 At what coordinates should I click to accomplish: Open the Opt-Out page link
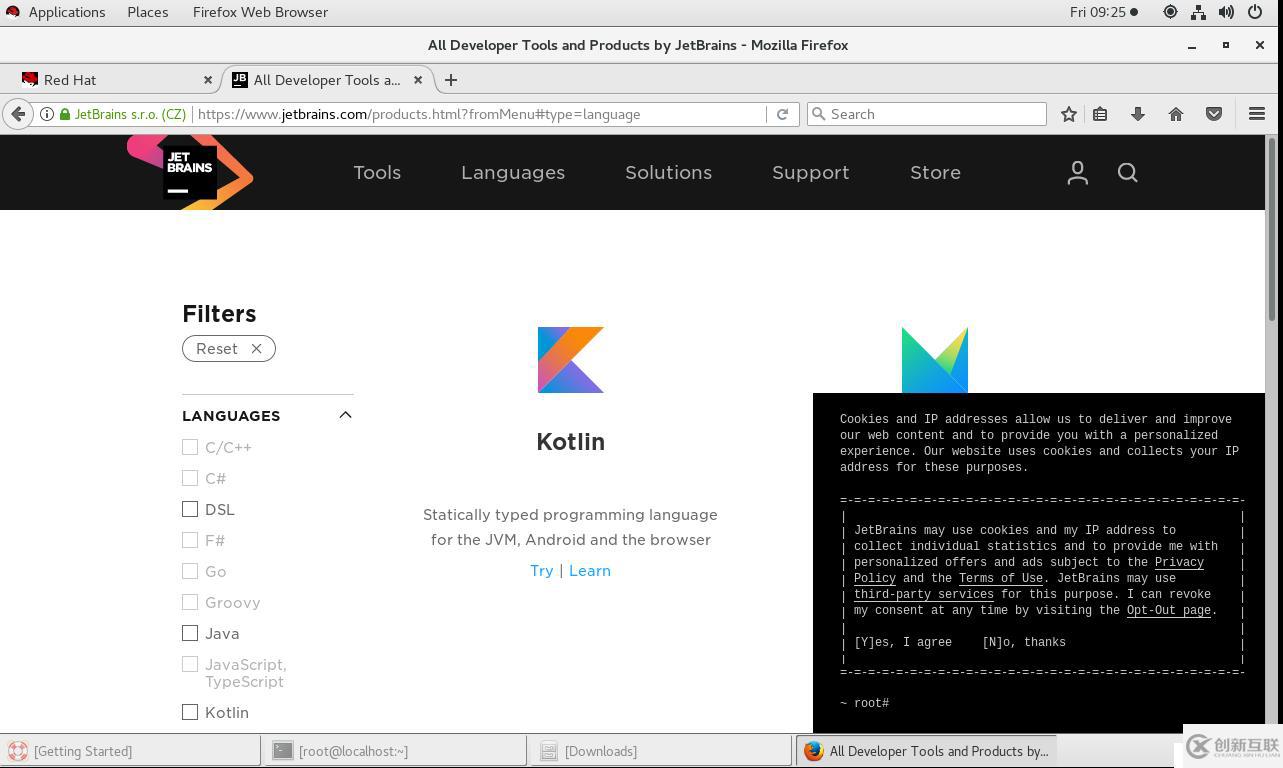click(x=1169, y=610)
